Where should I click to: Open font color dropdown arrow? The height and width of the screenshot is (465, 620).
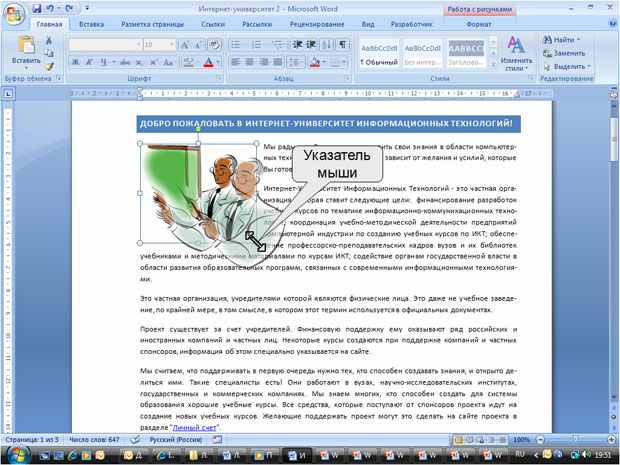coord(218,62)
